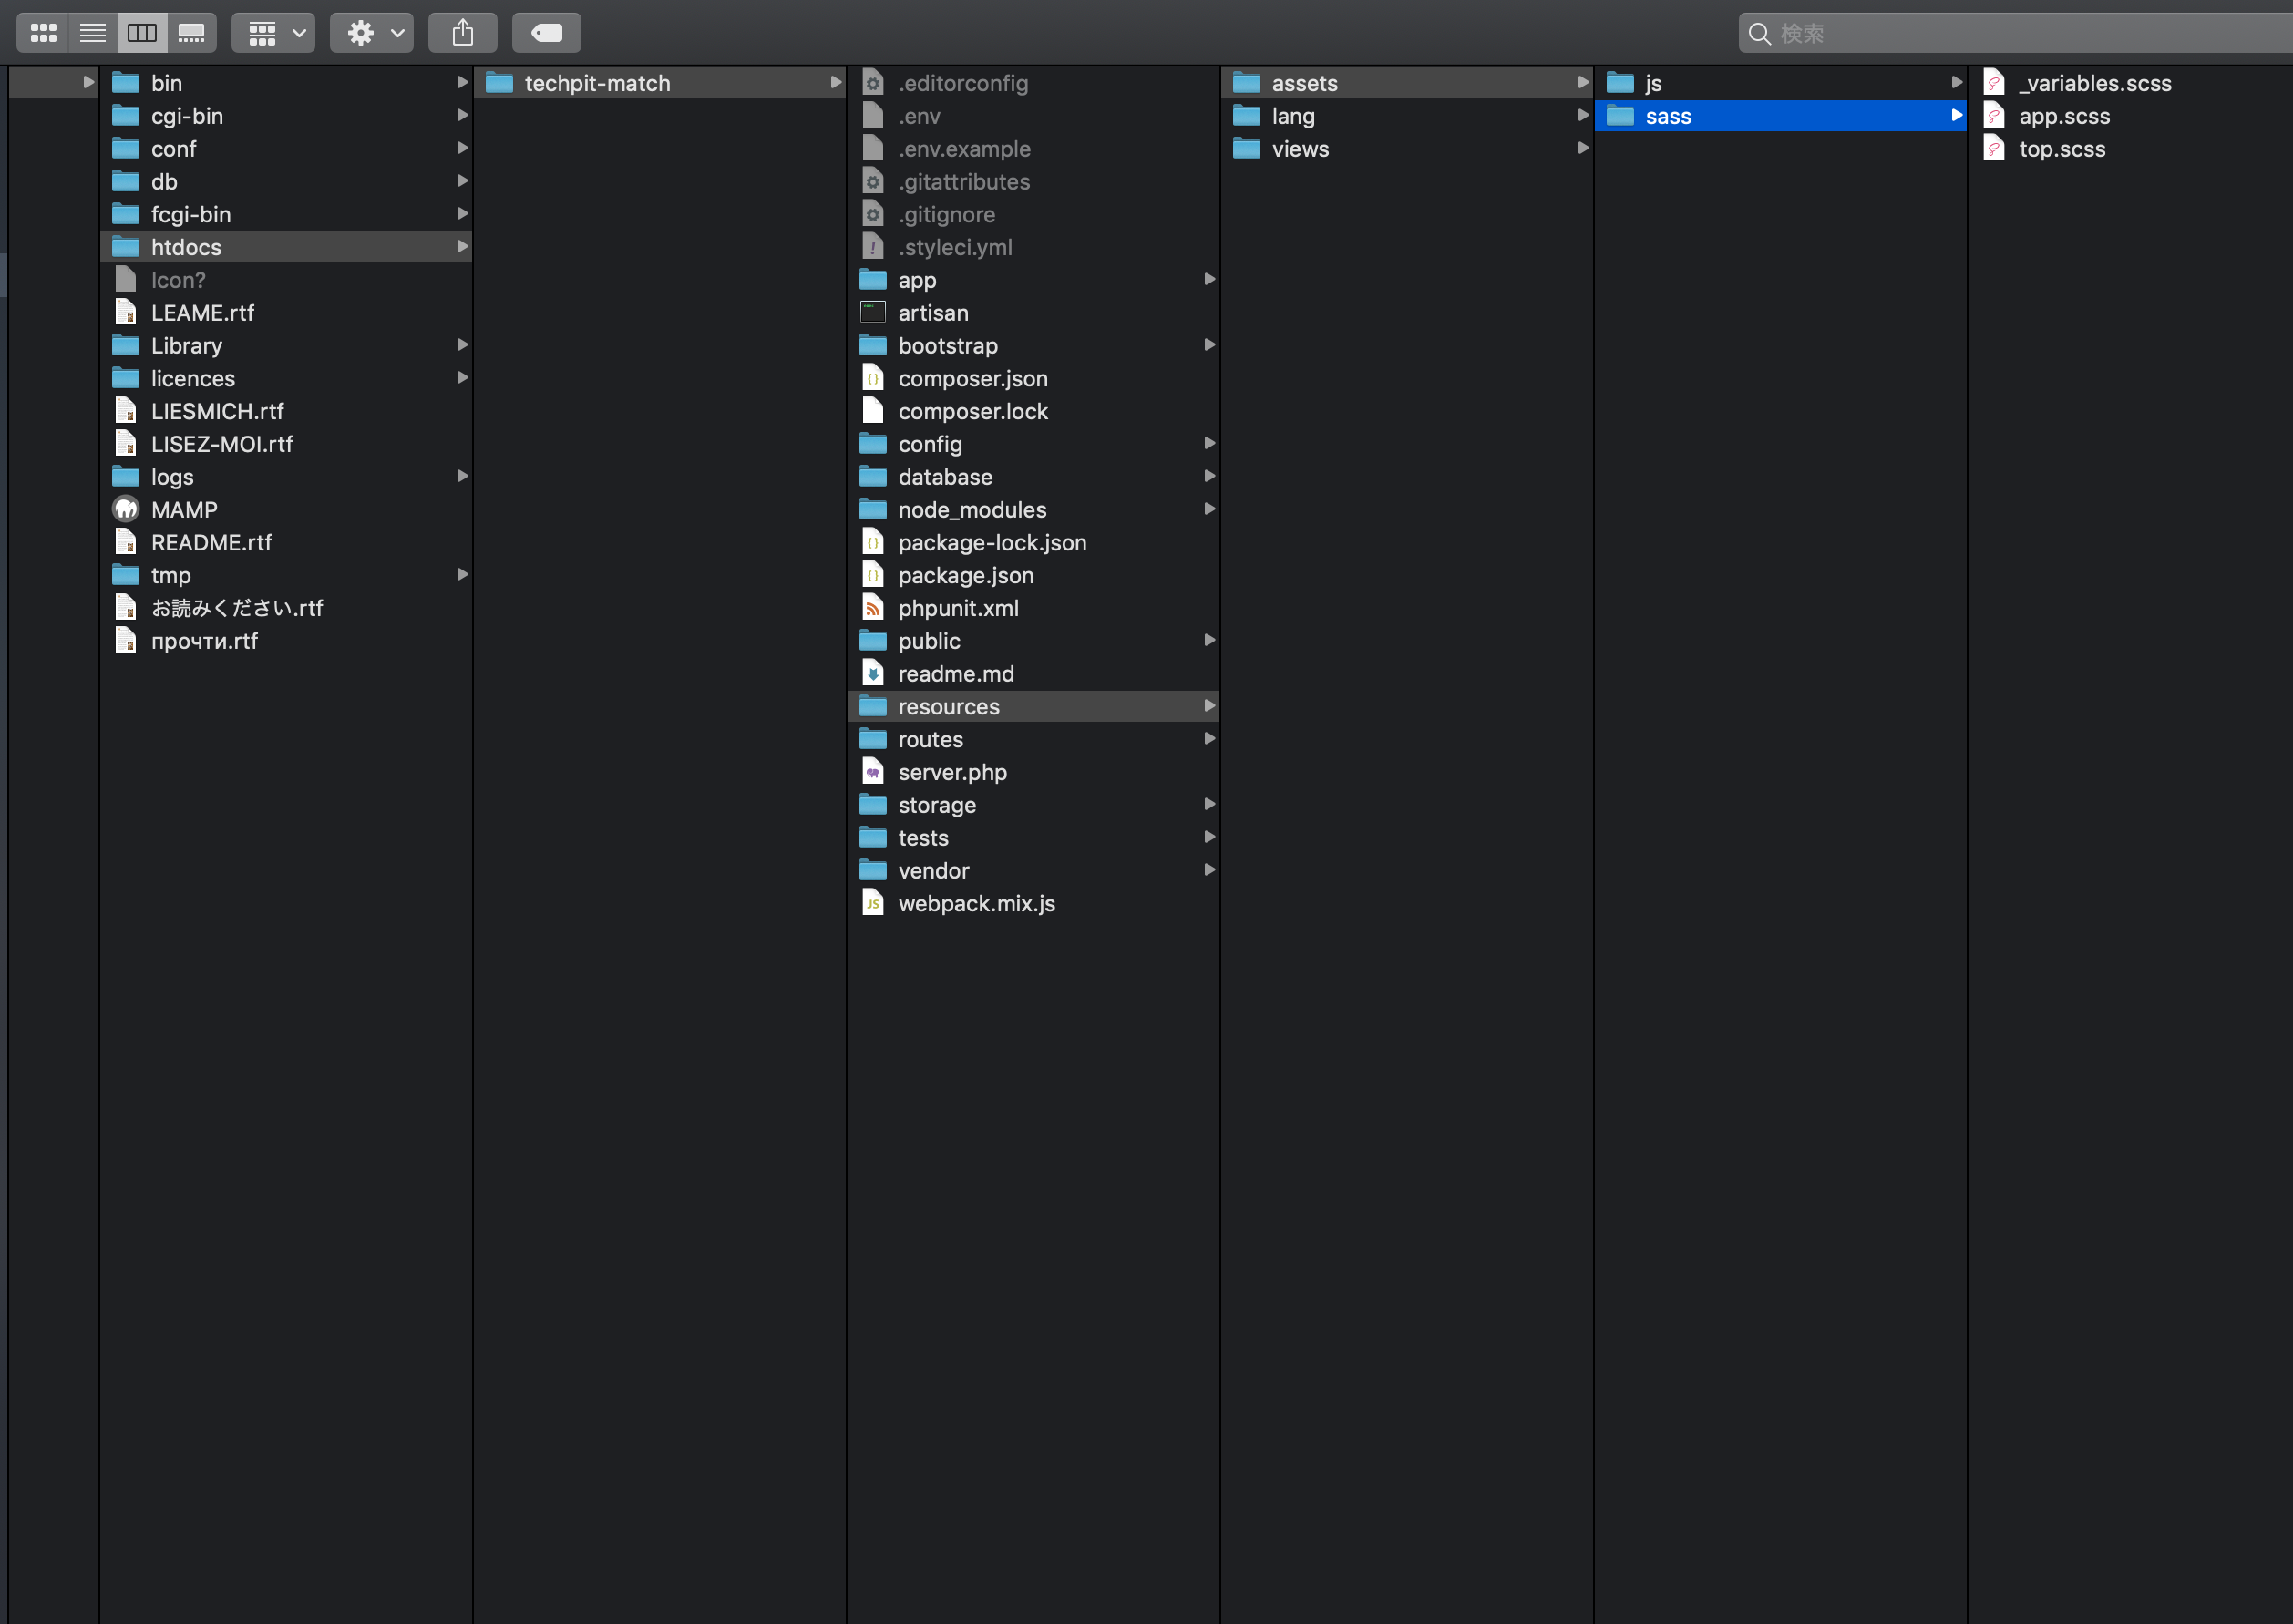
Task: Select the tests folder
Action: tap(1033, 837)
